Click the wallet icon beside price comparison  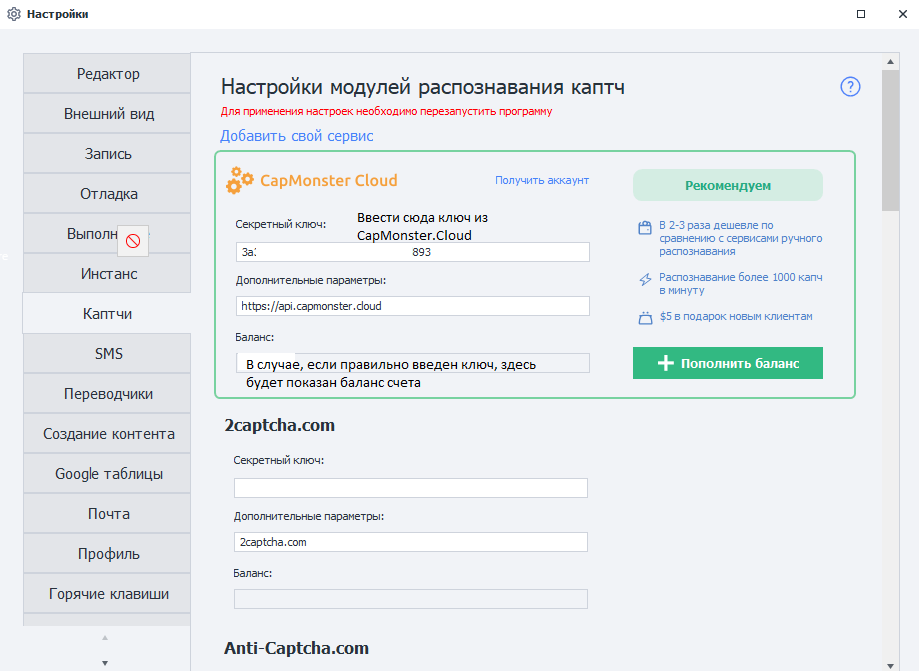pos(645,227)
